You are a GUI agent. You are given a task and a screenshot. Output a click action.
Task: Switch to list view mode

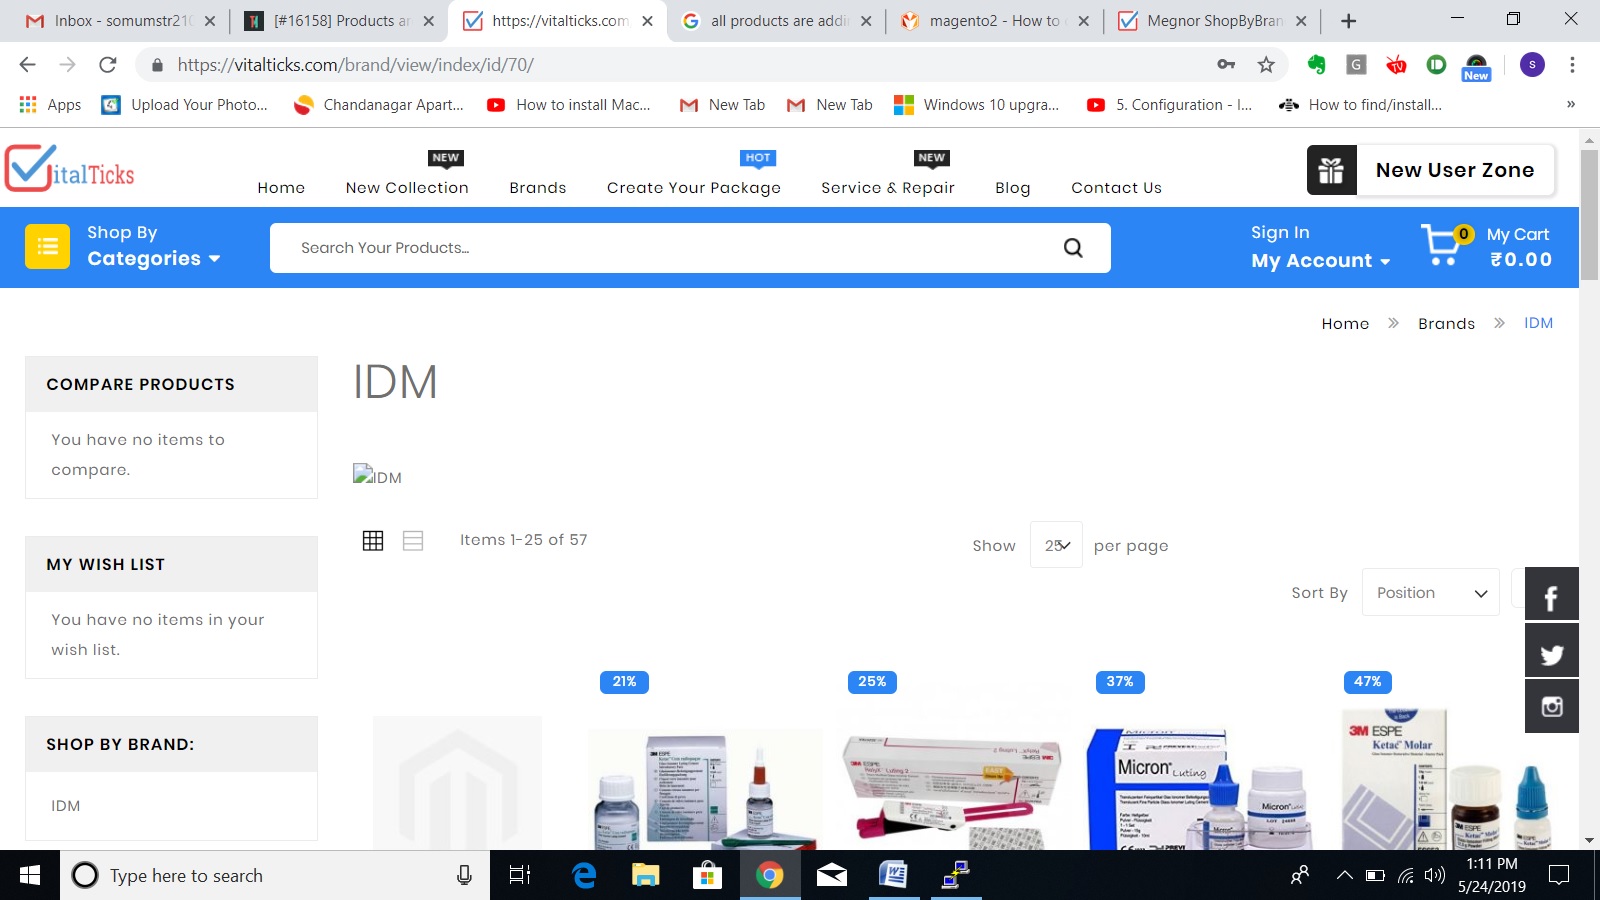click(x=413, y=541)
